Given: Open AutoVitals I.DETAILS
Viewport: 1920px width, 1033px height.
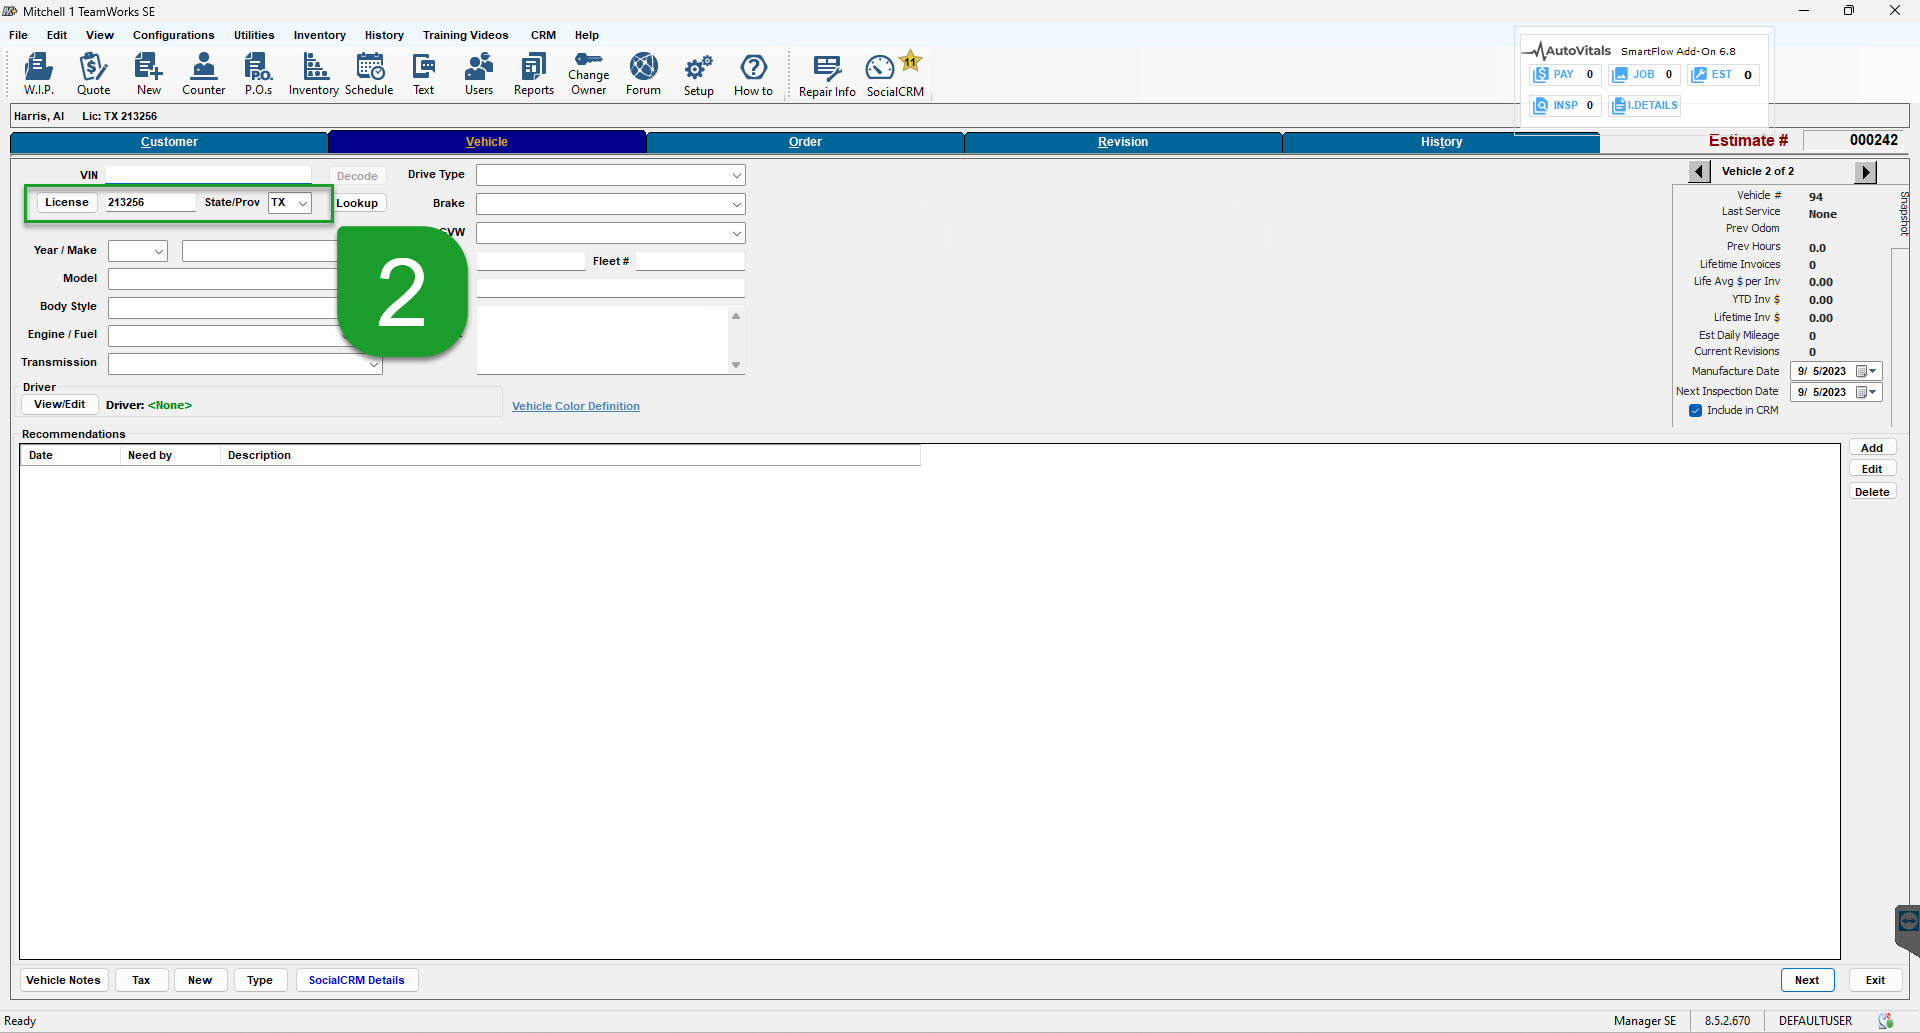Looking at the screenshot, I should tap(1645, 105).
